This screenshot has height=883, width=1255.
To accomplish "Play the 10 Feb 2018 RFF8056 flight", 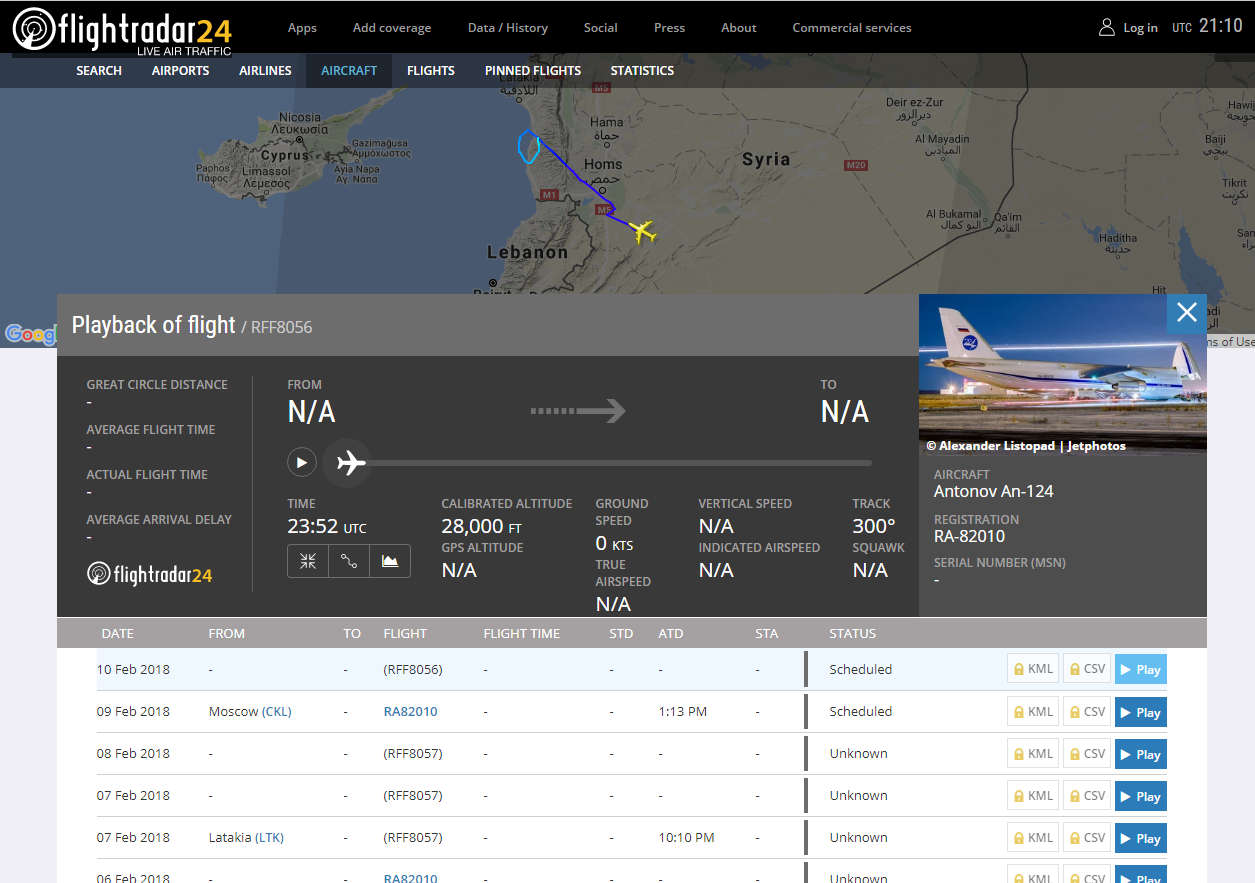I will [1141, 670].
